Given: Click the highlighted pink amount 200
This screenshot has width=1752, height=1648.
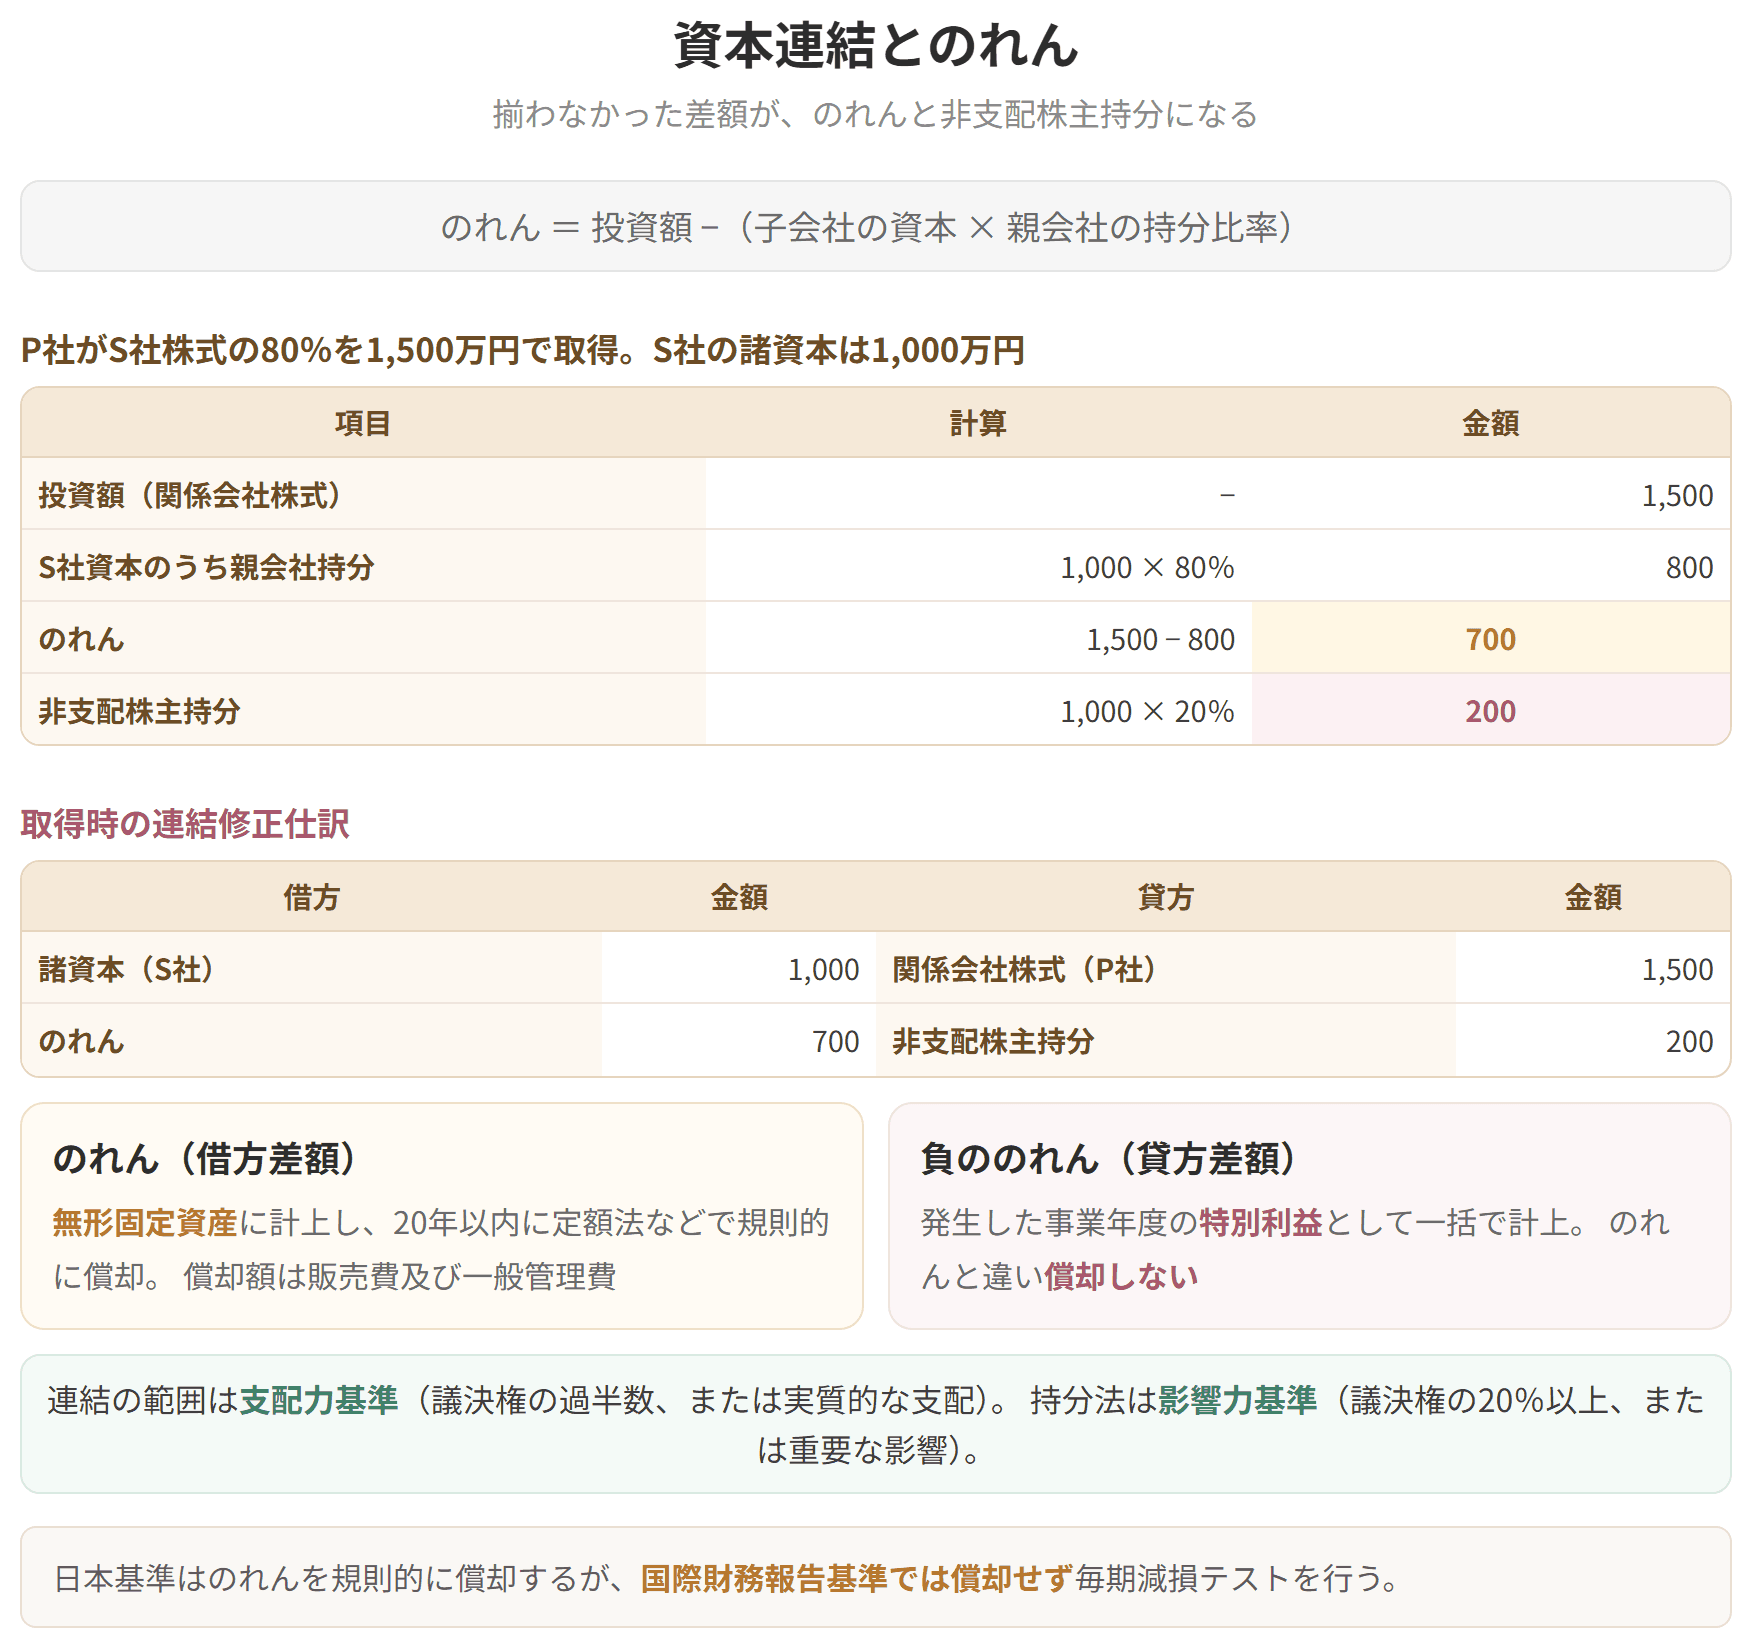Looking at the screenshot, I should [1490, 711].
